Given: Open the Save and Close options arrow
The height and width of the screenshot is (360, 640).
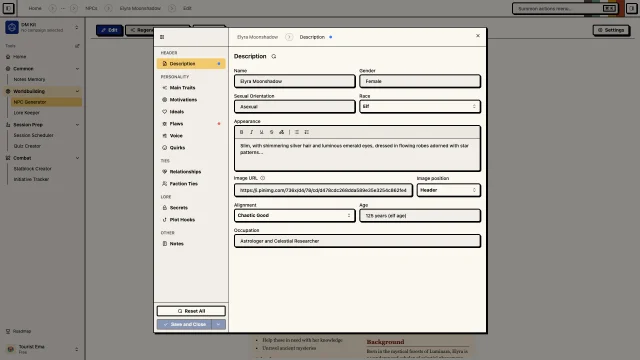Looking at the screenshot, I should click(x=218, y=324).
